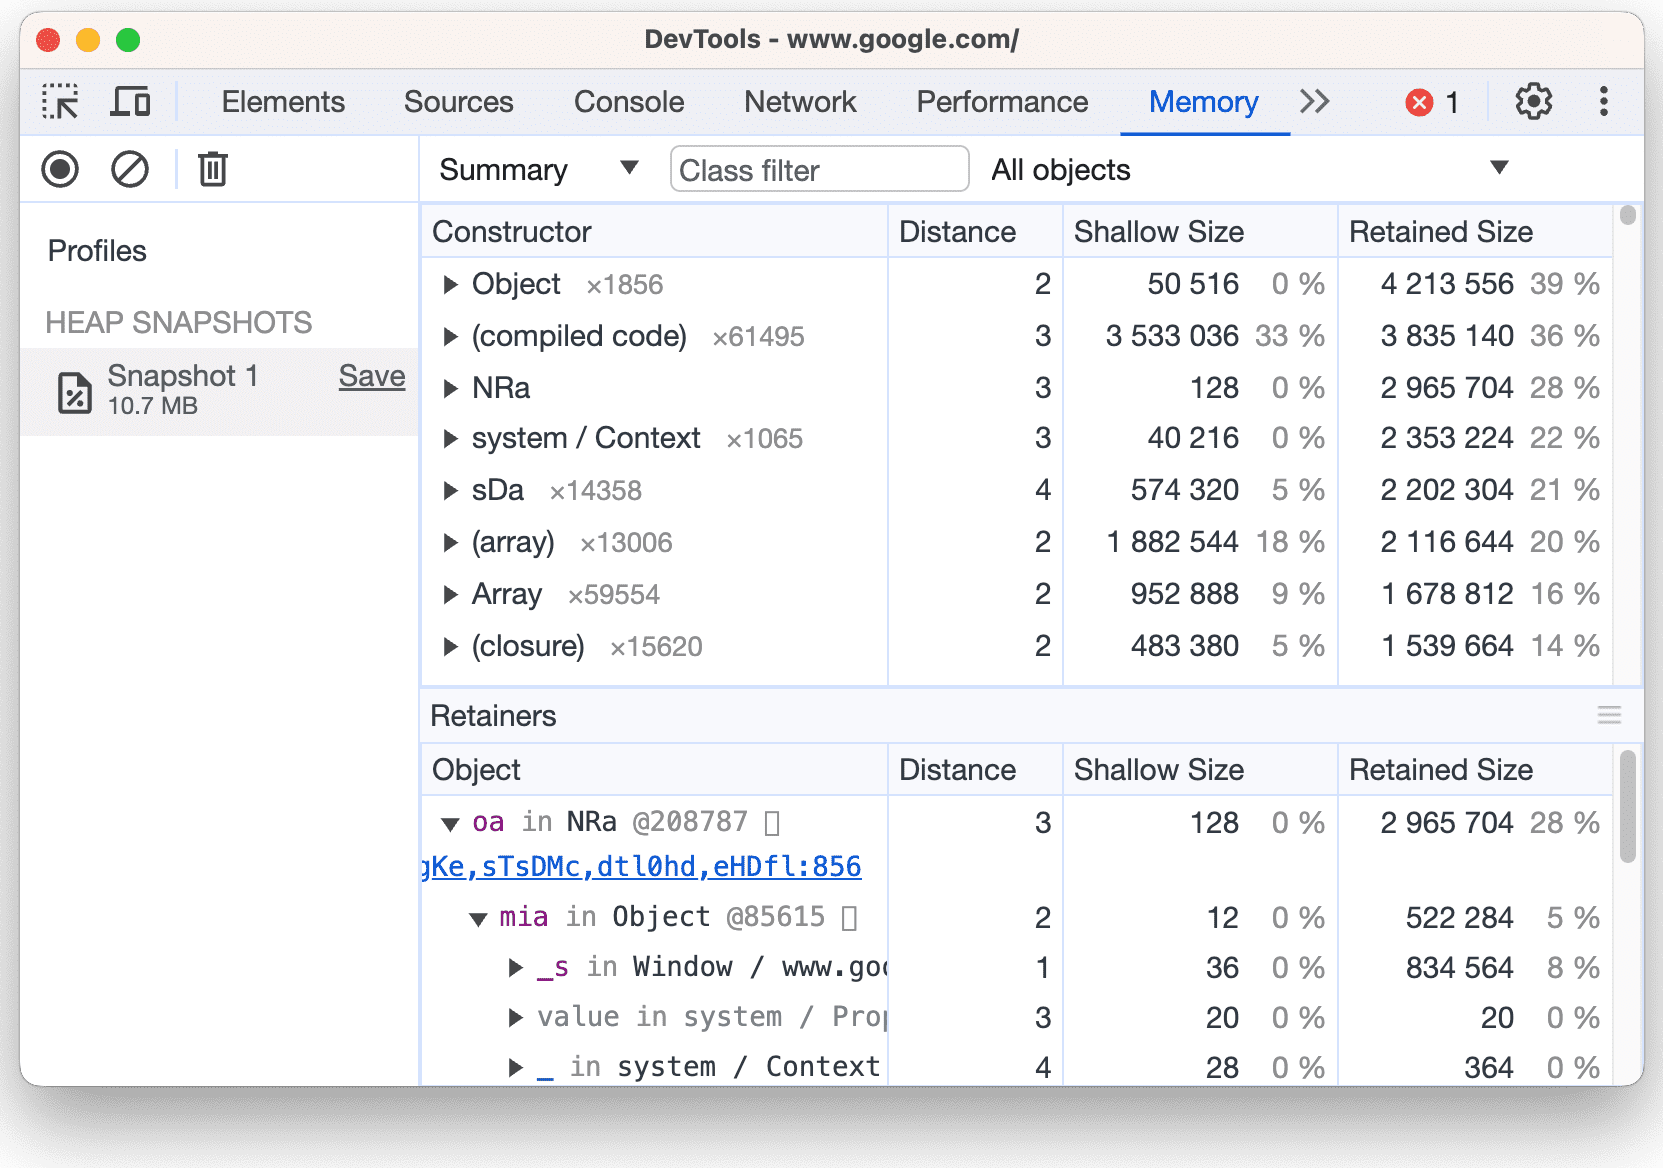Expand the Object constructor row

450,285
